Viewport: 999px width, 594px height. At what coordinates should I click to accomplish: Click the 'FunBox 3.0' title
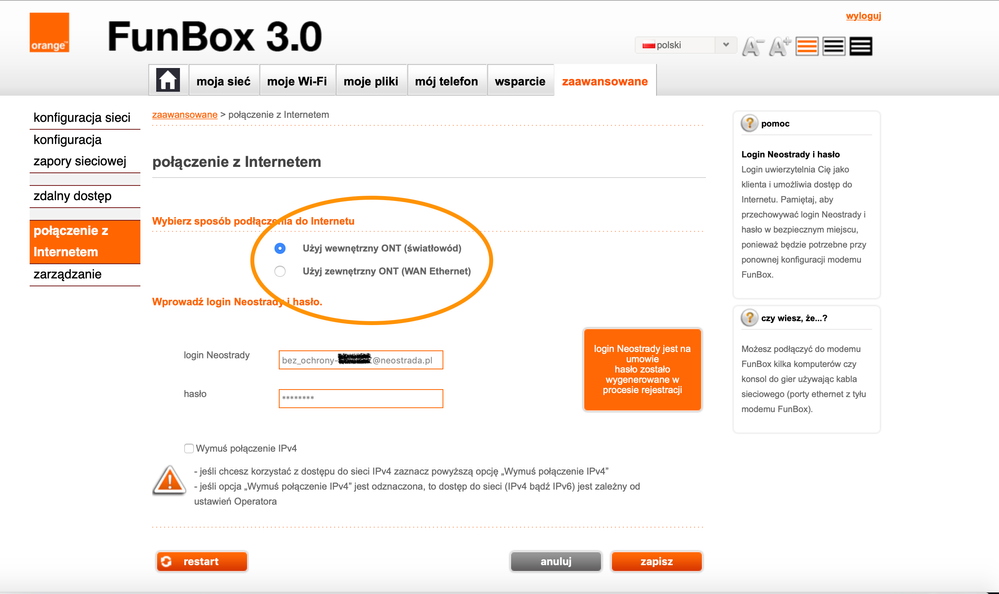(215, 36)
